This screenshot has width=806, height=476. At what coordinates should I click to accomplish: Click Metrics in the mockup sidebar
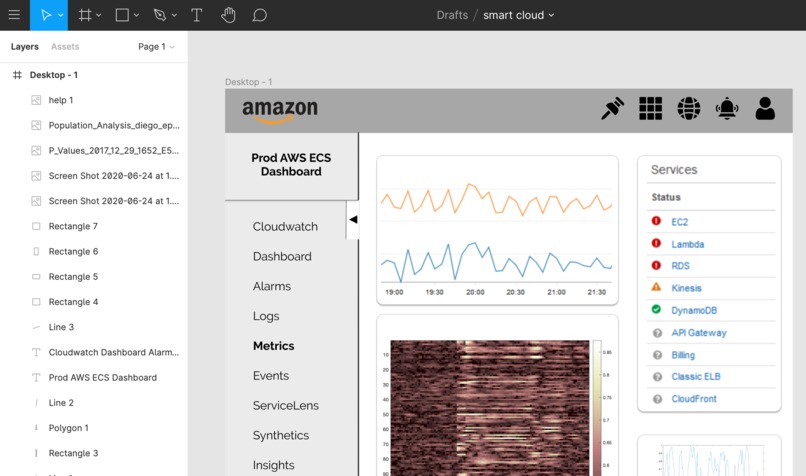[273, 345]
